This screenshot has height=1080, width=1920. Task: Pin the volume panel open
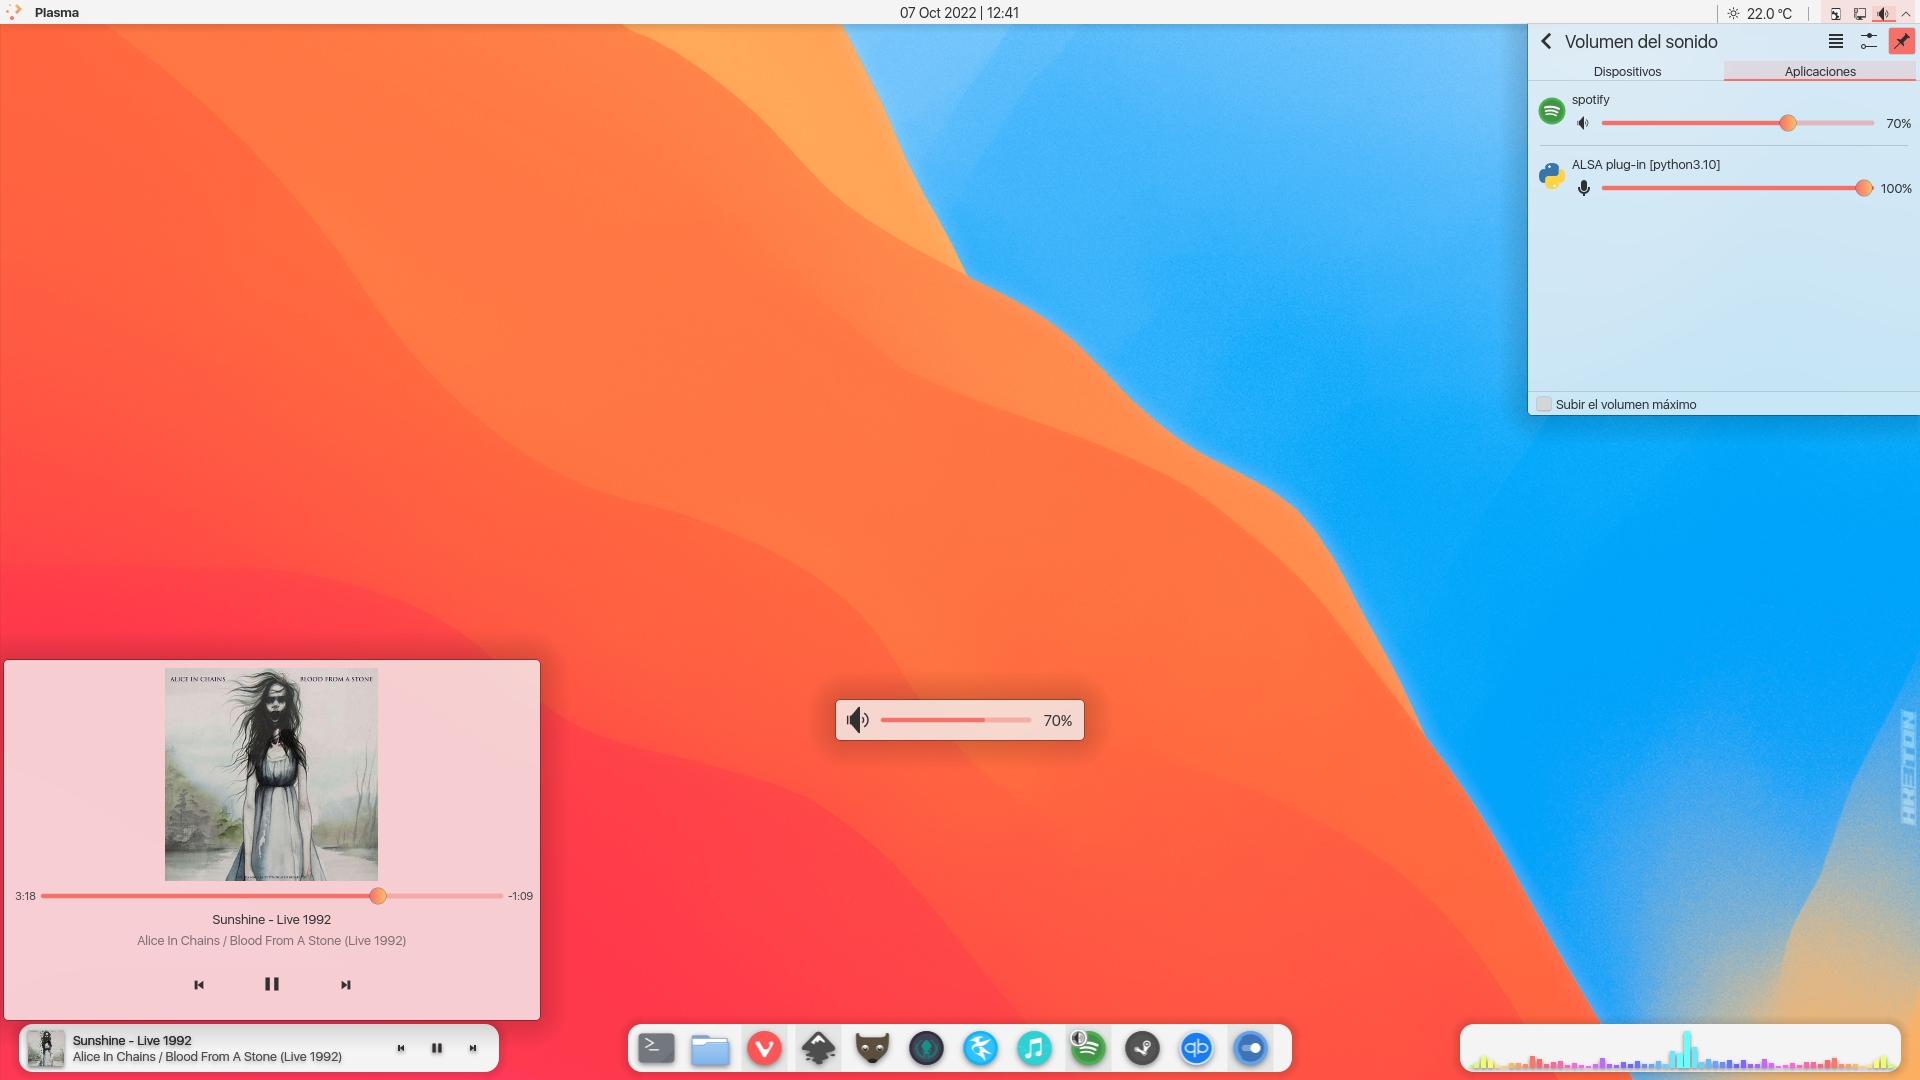pyautogui.click(x=1902, y=42)
